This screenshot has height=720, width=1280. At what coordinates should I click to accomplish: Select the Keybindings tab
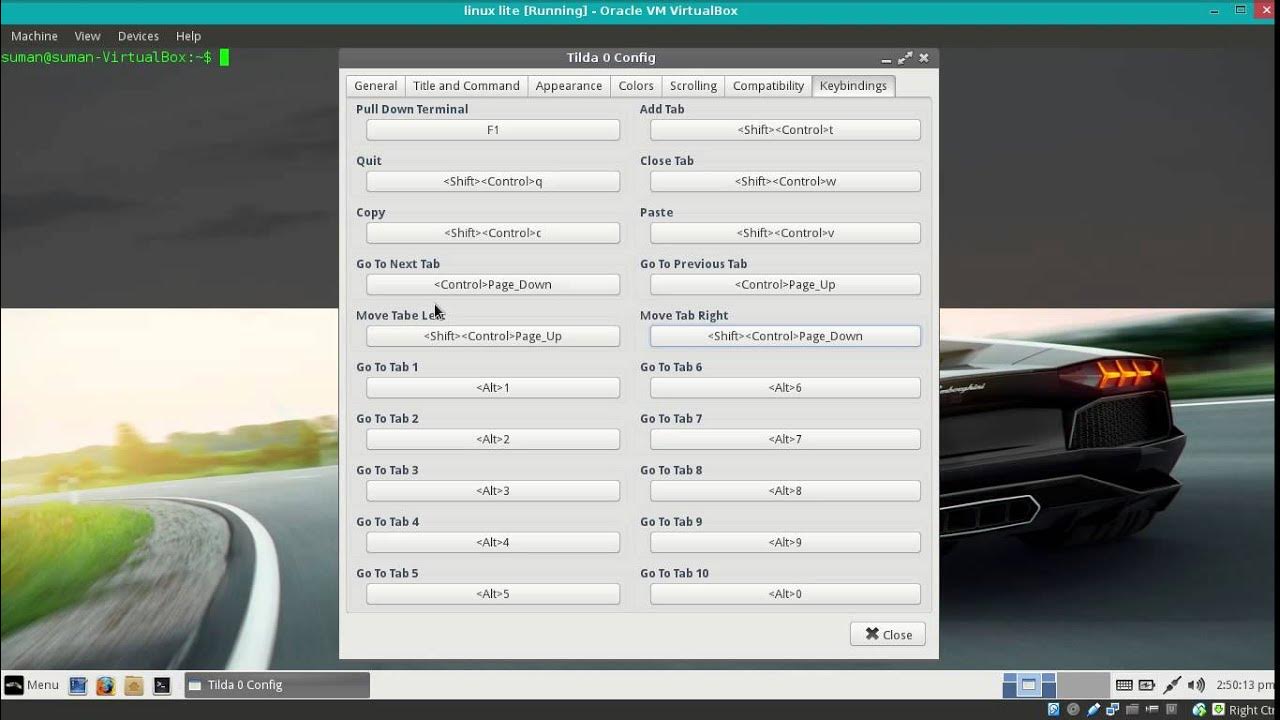(853, 86)
